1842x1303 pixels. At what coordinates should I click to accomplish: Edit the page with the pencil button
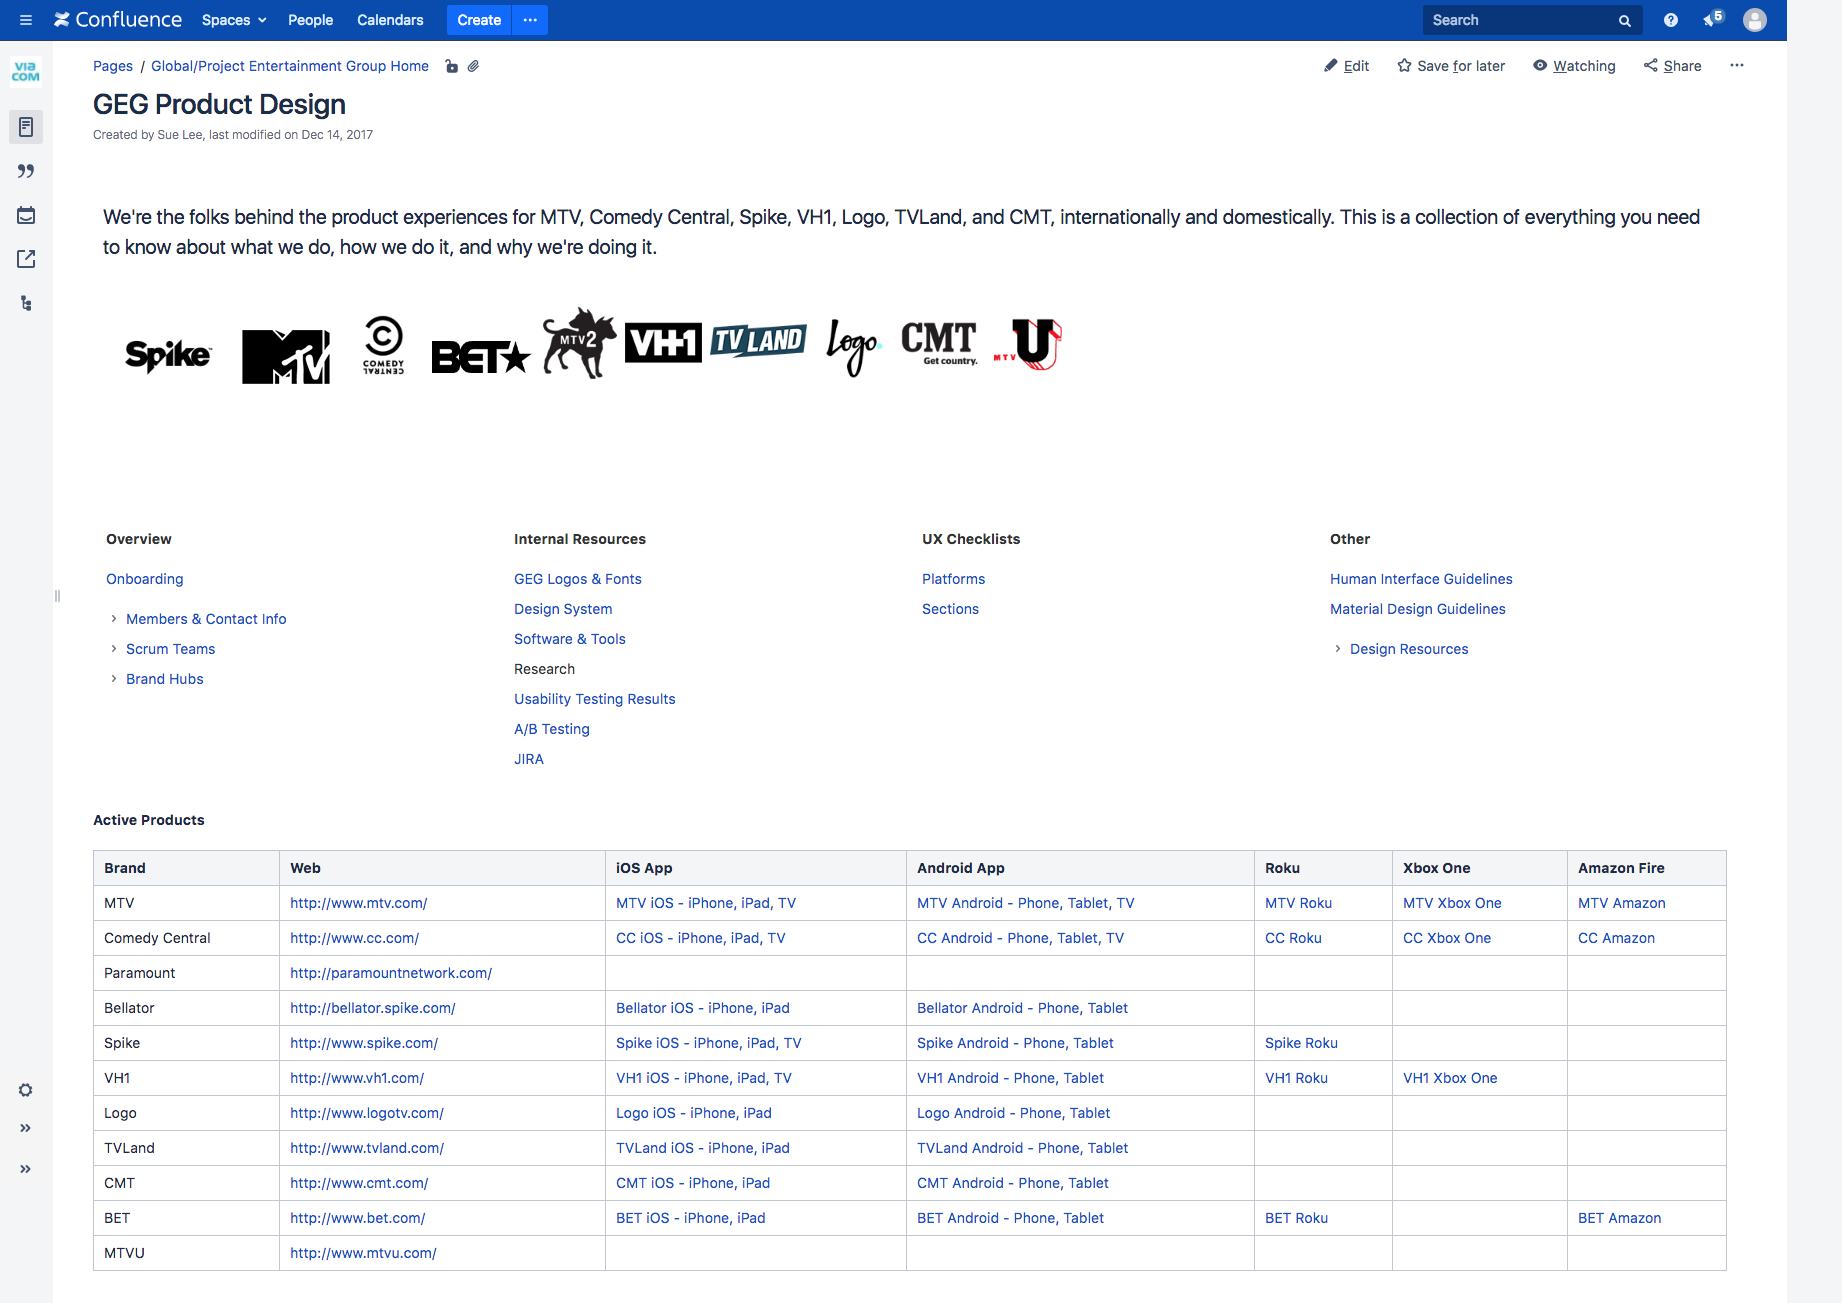coord(1347,66)
